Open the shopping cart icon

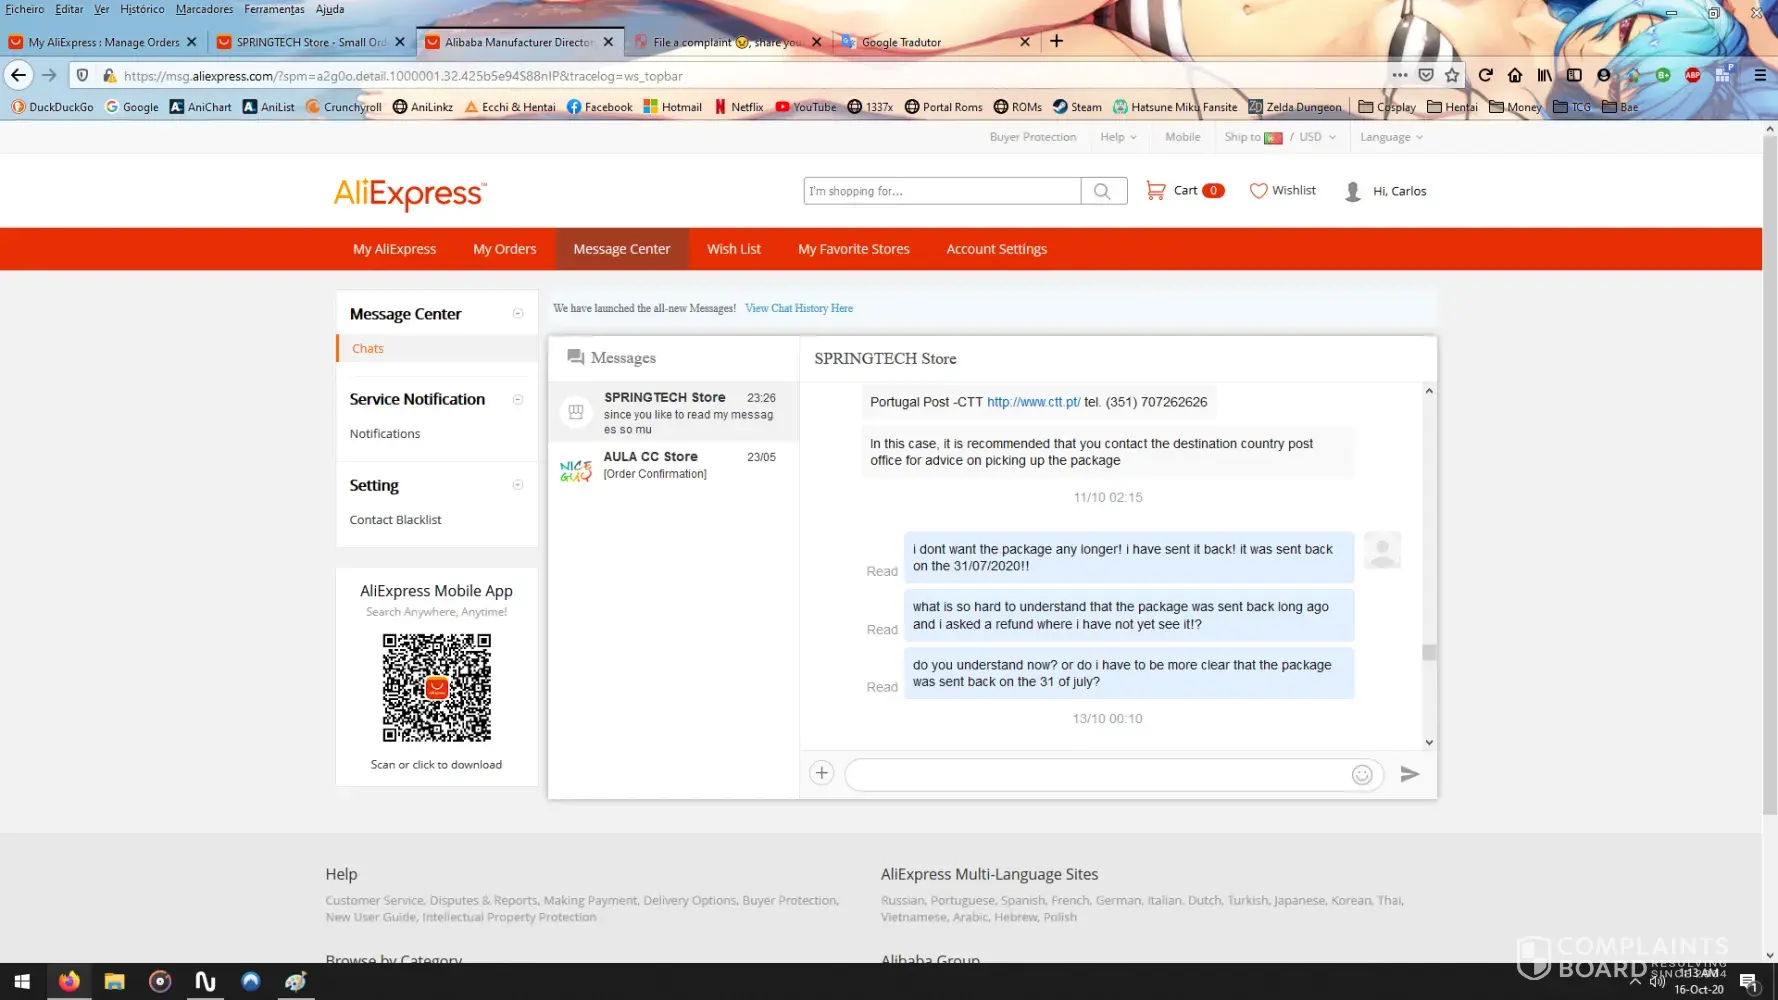(1155, 190)
